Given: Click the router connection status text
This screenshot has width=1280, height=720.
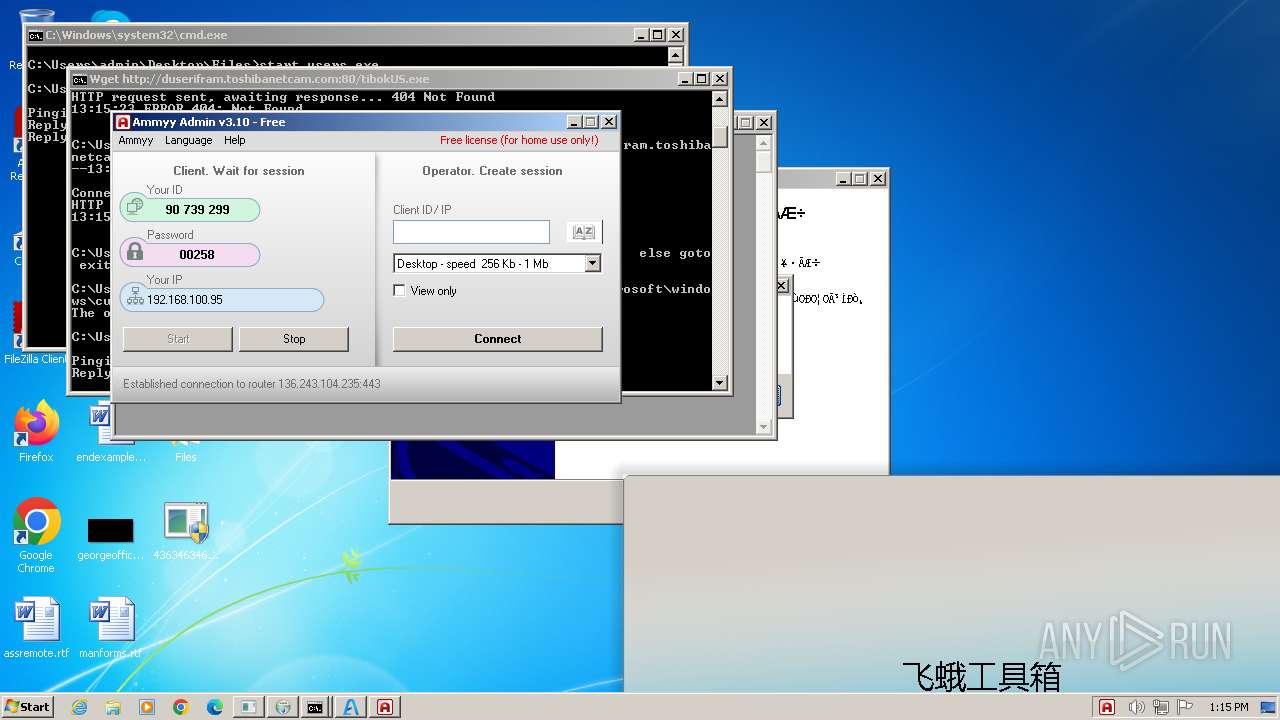Looking at the screenshot, I should pyautogui.click(x=252, y=384).
